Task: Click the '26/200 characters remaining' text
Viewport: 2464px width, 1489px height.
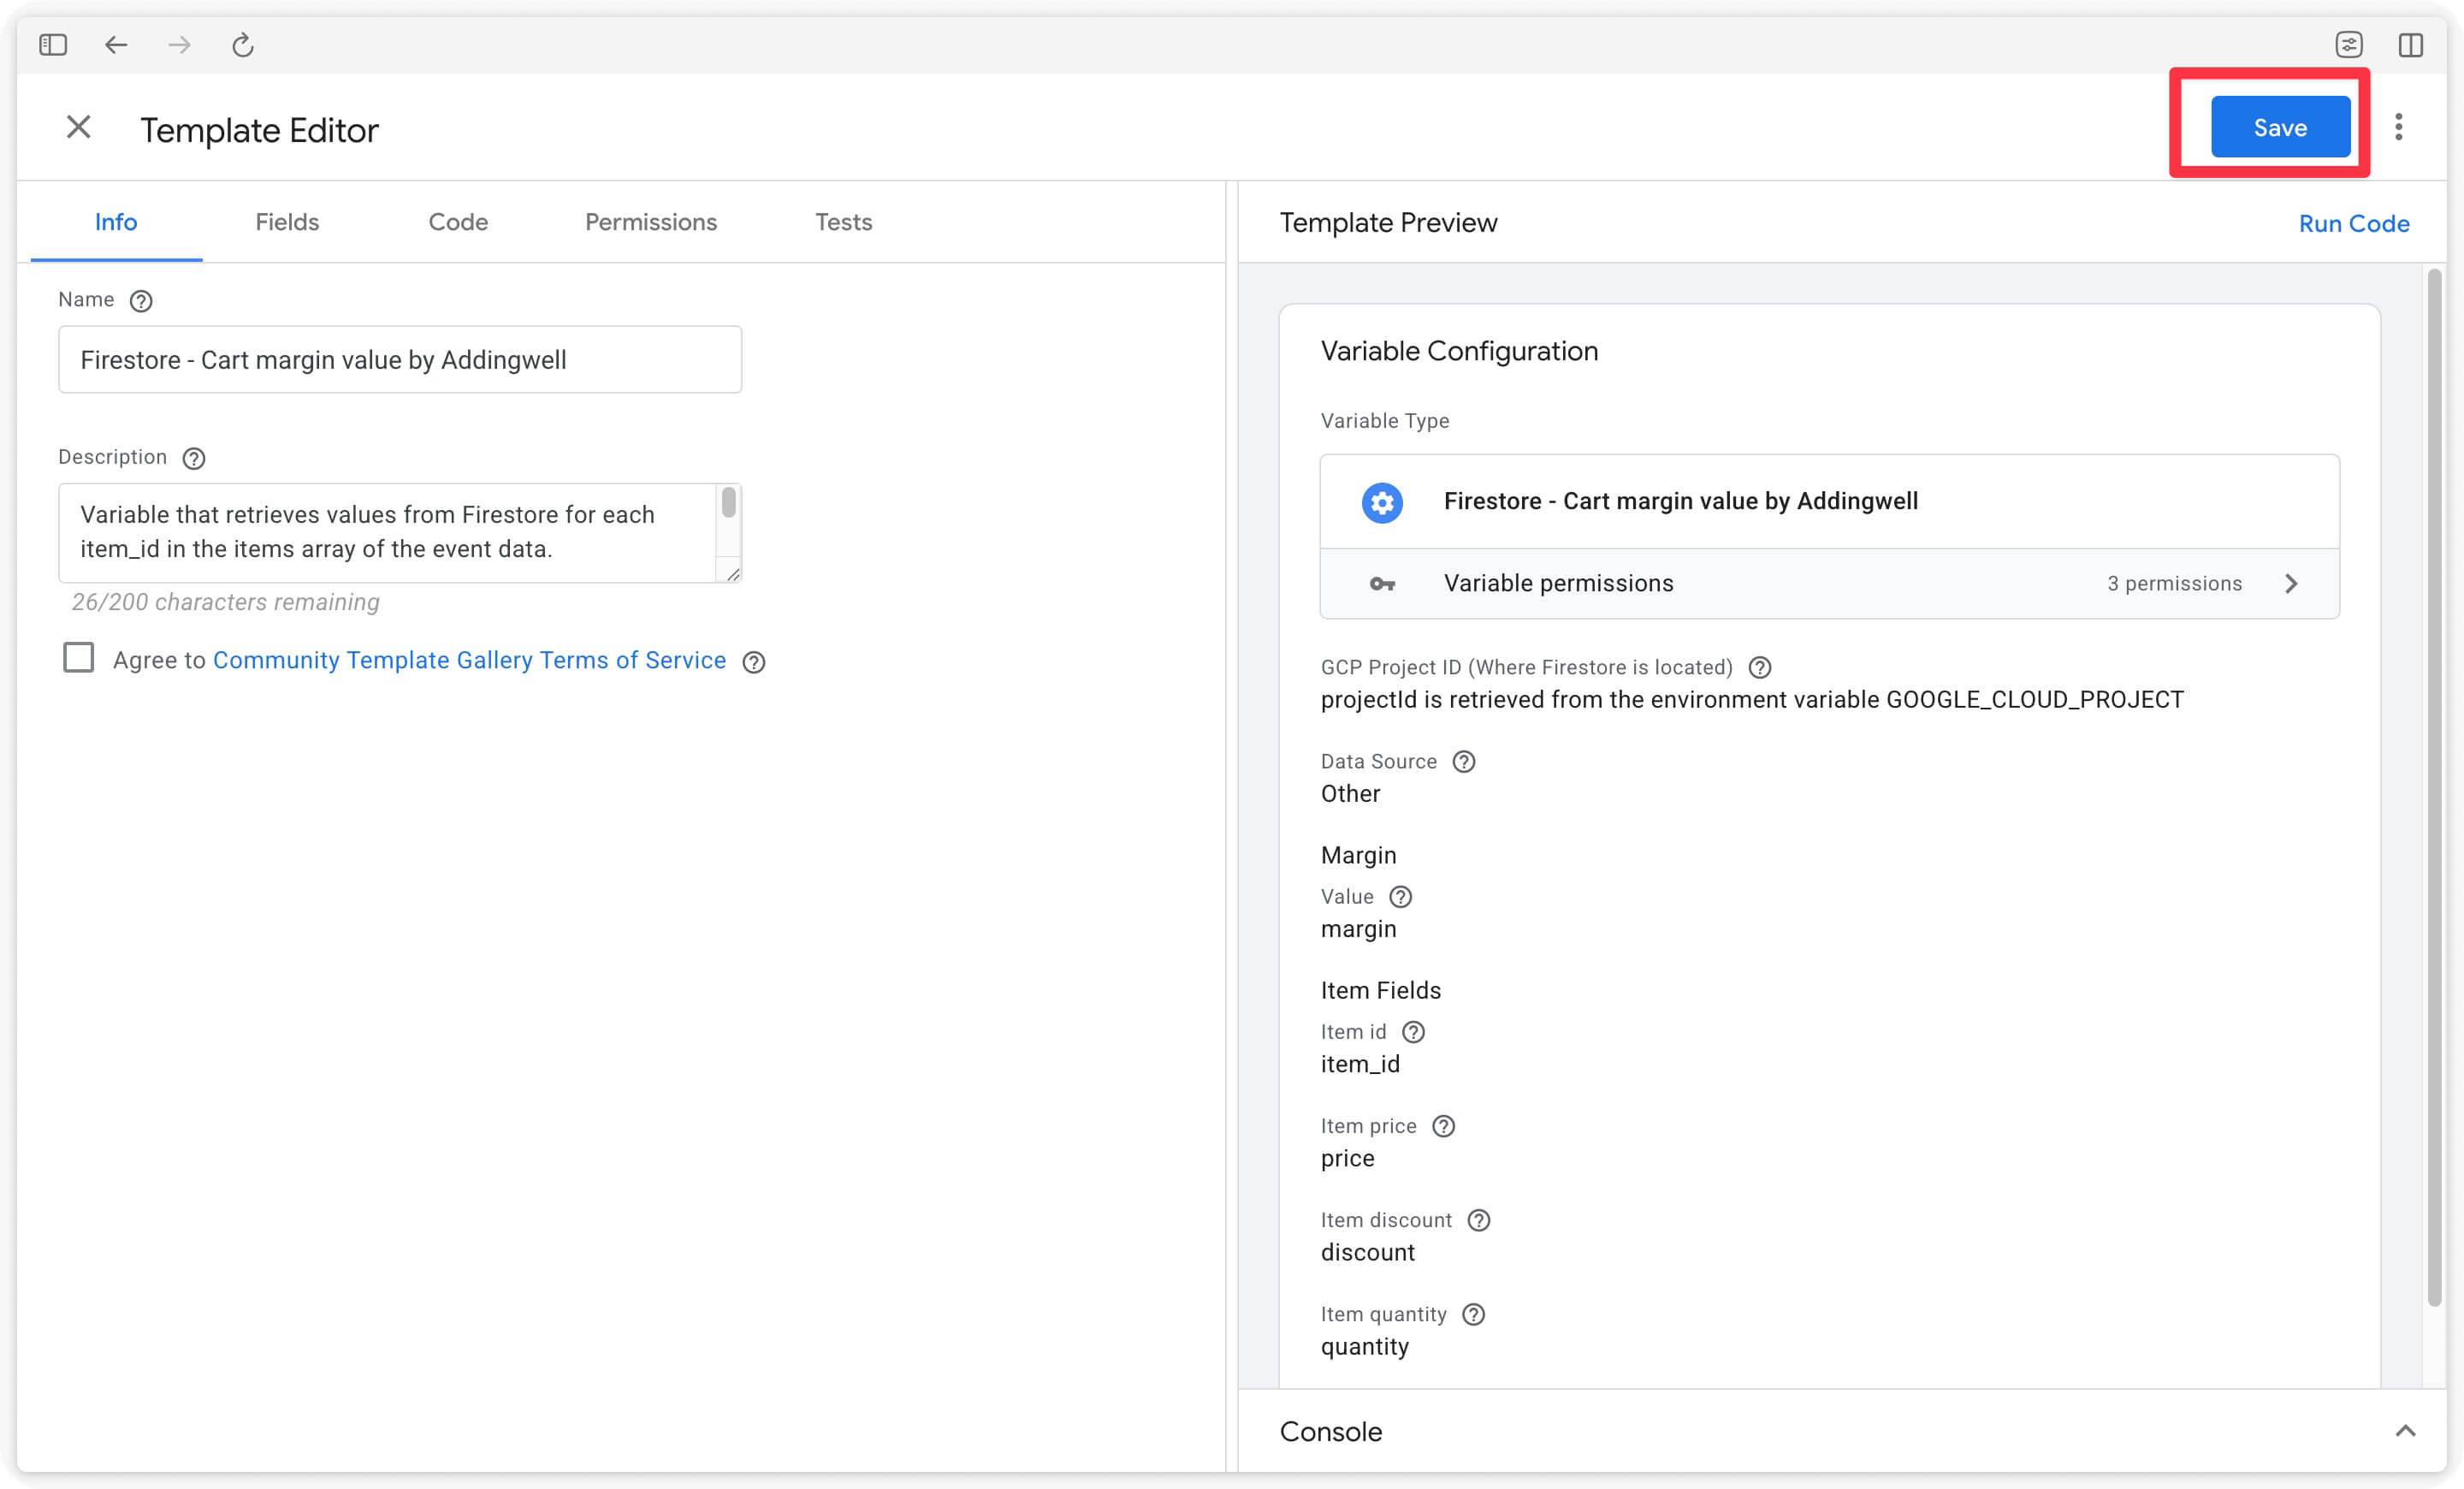Action: click(x=225, y=603)
